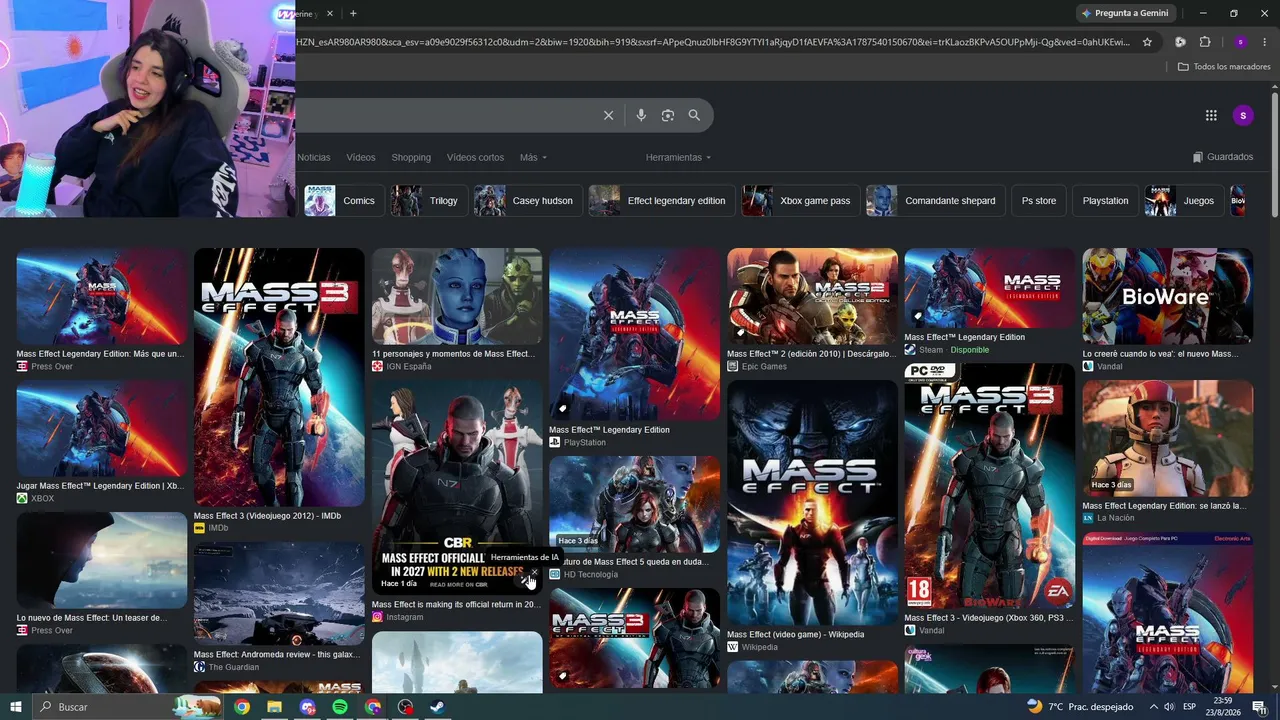Bookmark this page with the star icon
The image size is (1280, 720).
1147,42
